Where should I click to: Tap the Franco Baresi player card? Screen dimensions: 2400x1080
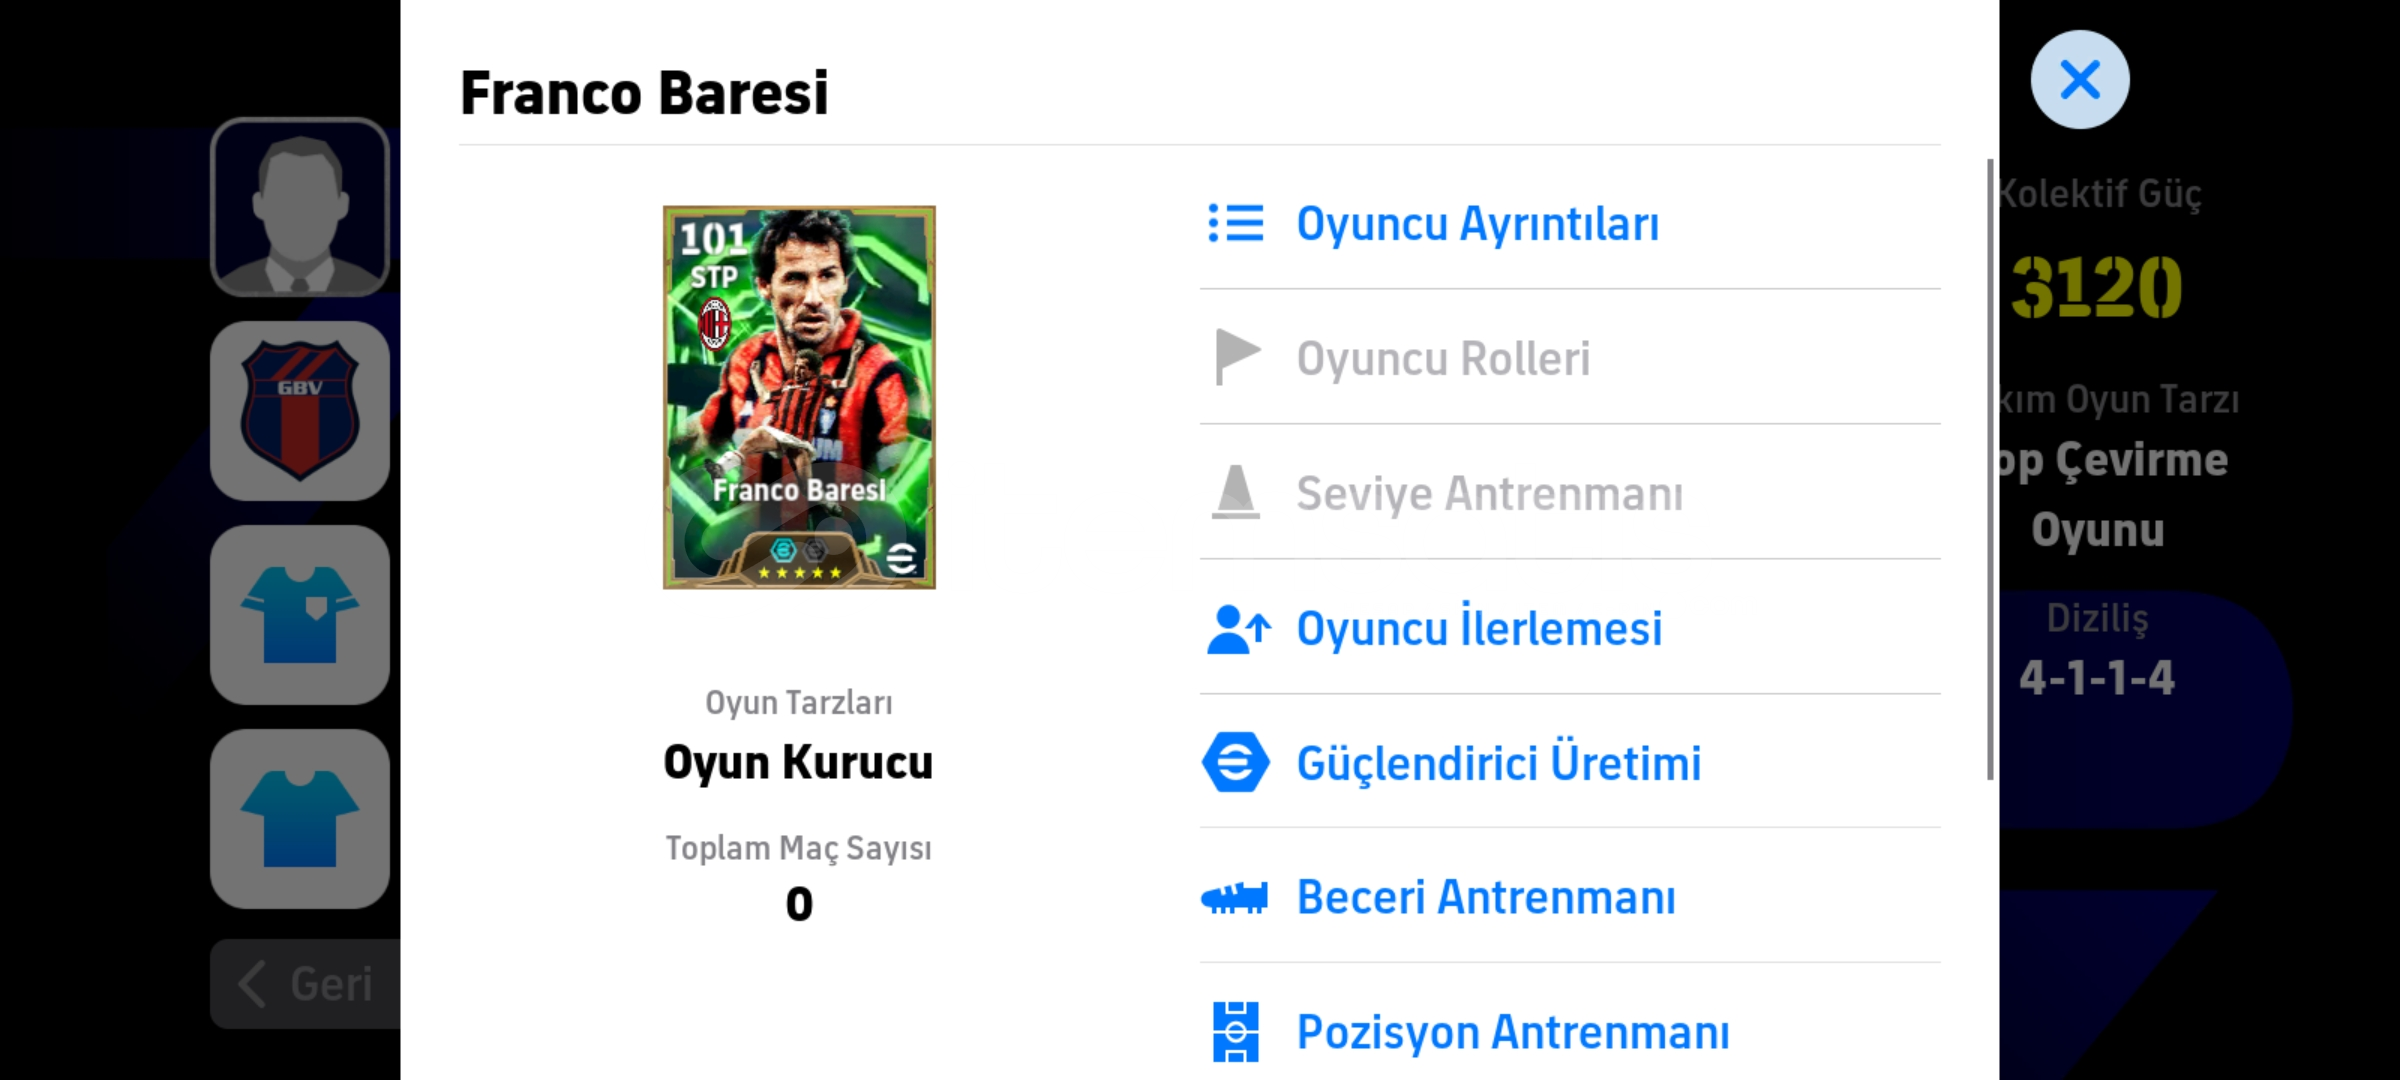(x=799, y=397)
